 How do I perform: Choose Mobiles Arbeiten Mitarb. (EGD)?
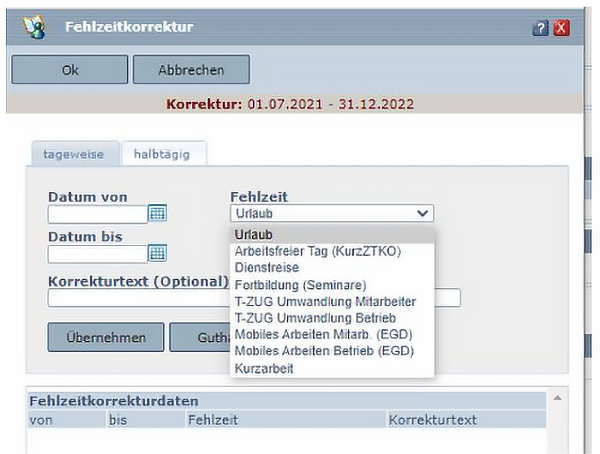323,335
